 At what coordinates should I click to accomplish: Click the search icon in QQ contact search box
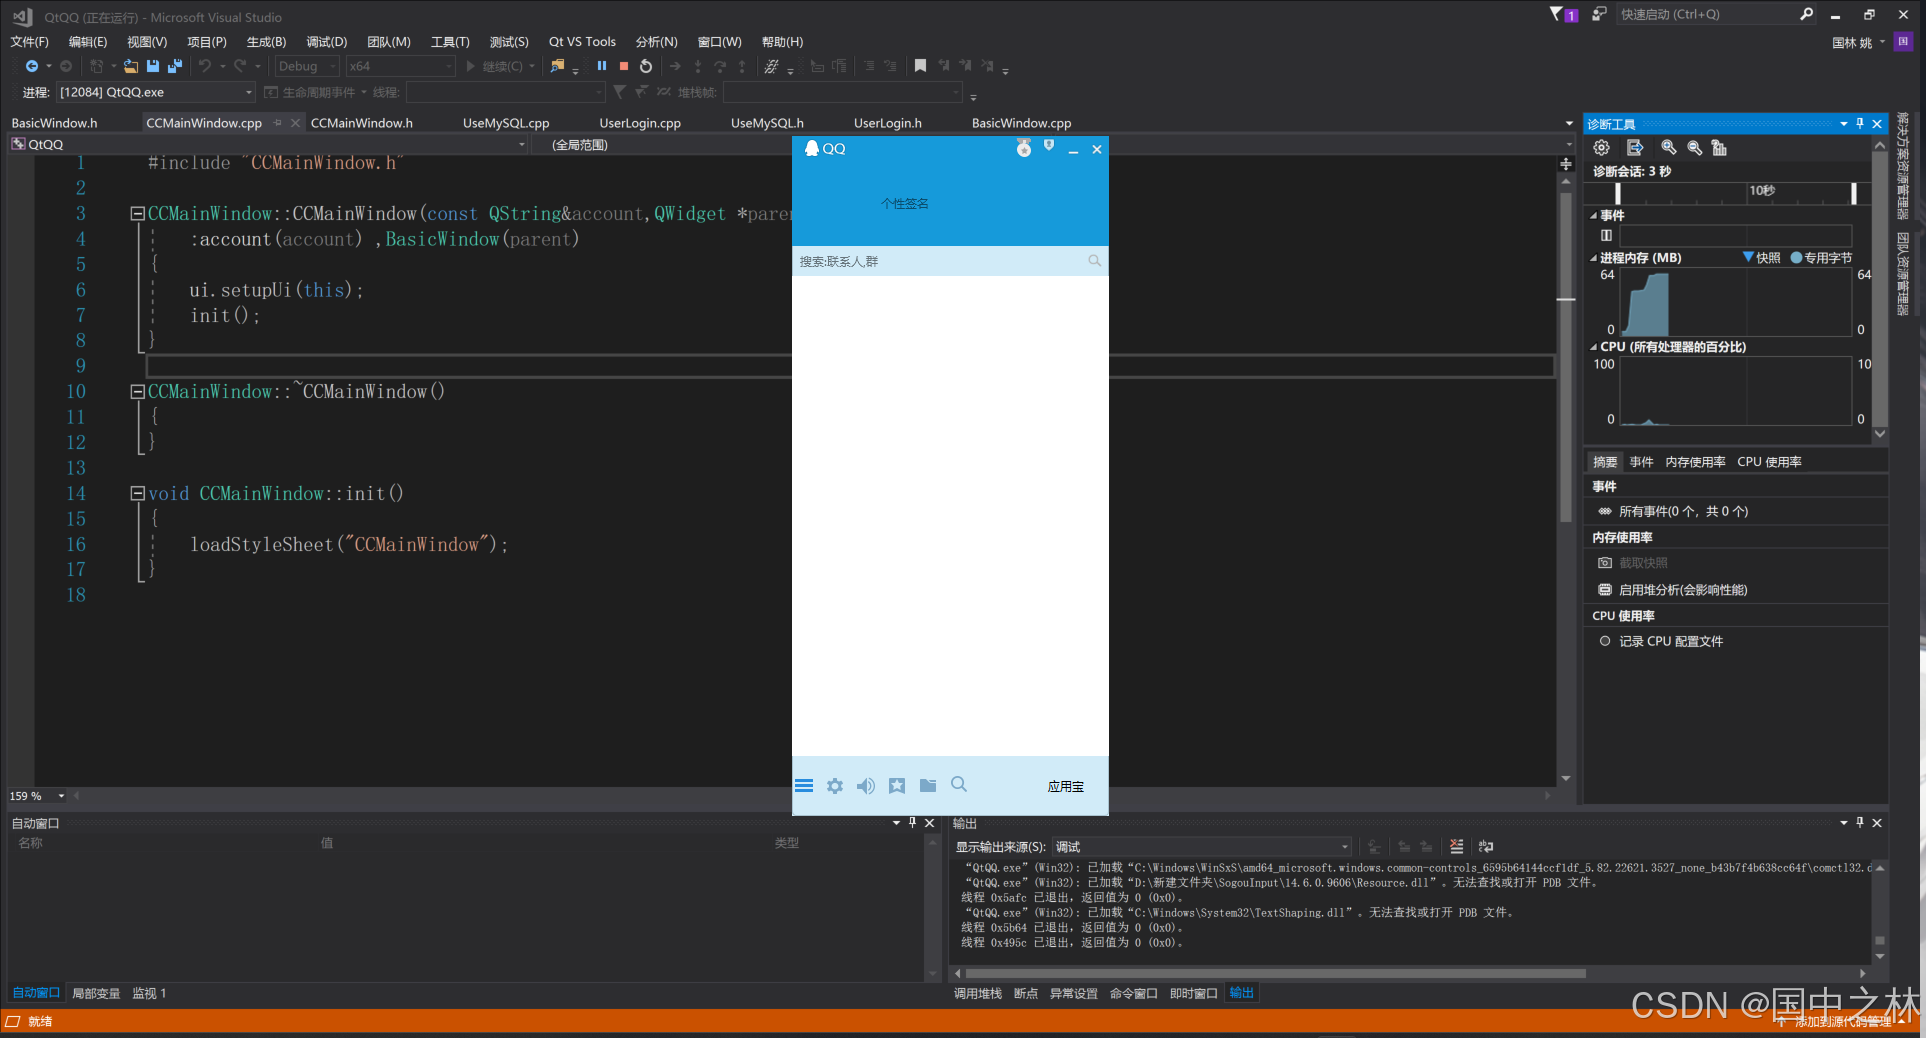pos(1095,261)
